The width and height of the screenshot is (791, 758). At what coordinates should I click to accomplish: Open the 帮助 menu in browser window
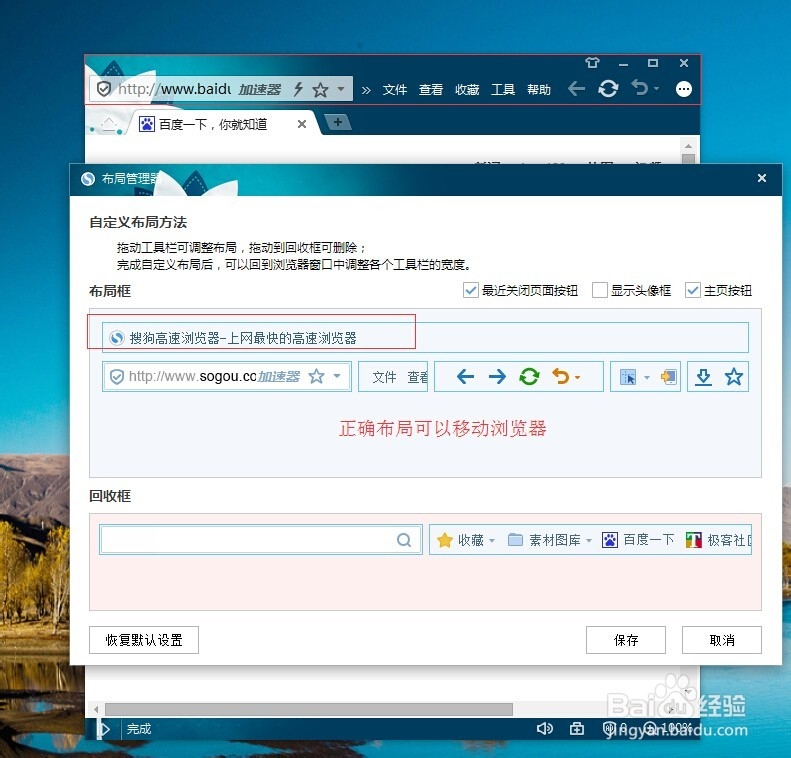(539, 90)
